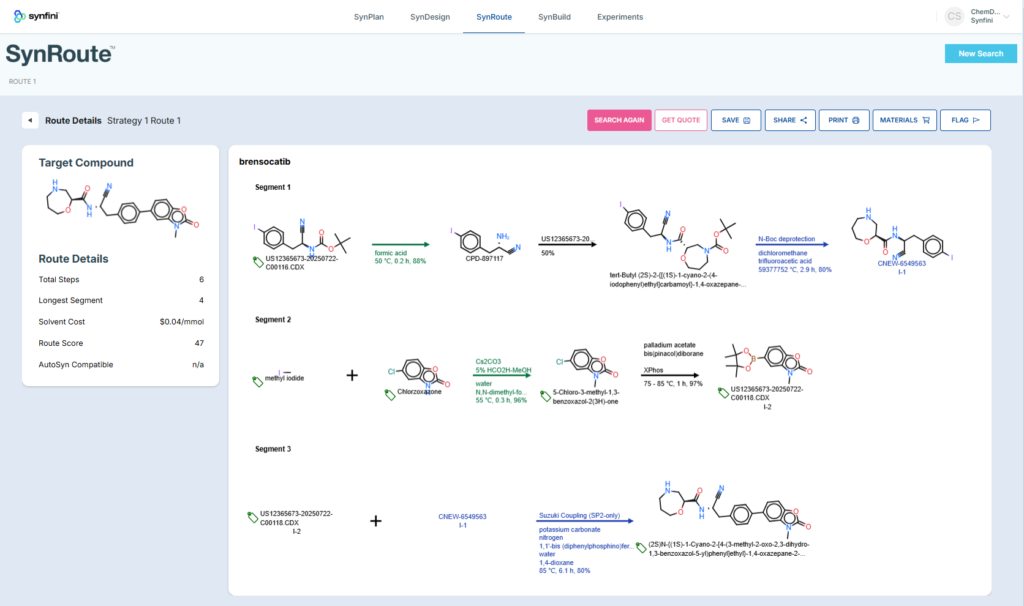Save the route with SAVE button
Screen dimensions: 1024x606
(736, 120)
